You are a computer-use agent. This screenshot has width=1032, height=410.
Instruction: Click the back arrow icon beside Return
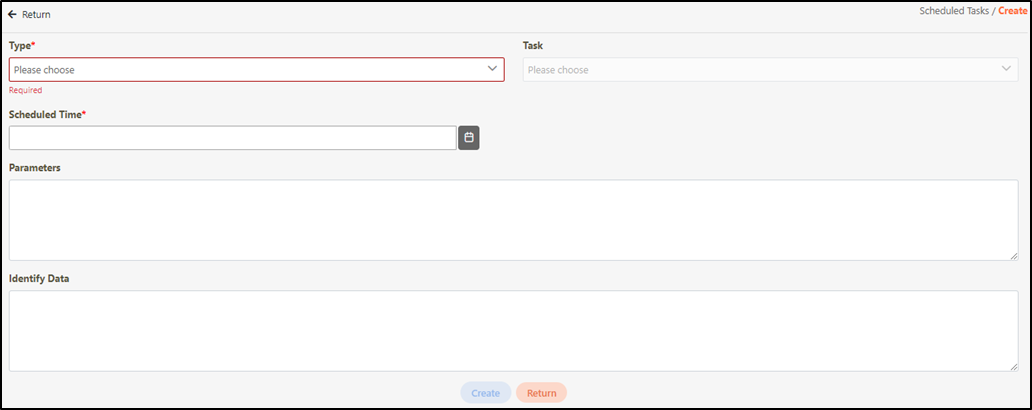[12, 15]
